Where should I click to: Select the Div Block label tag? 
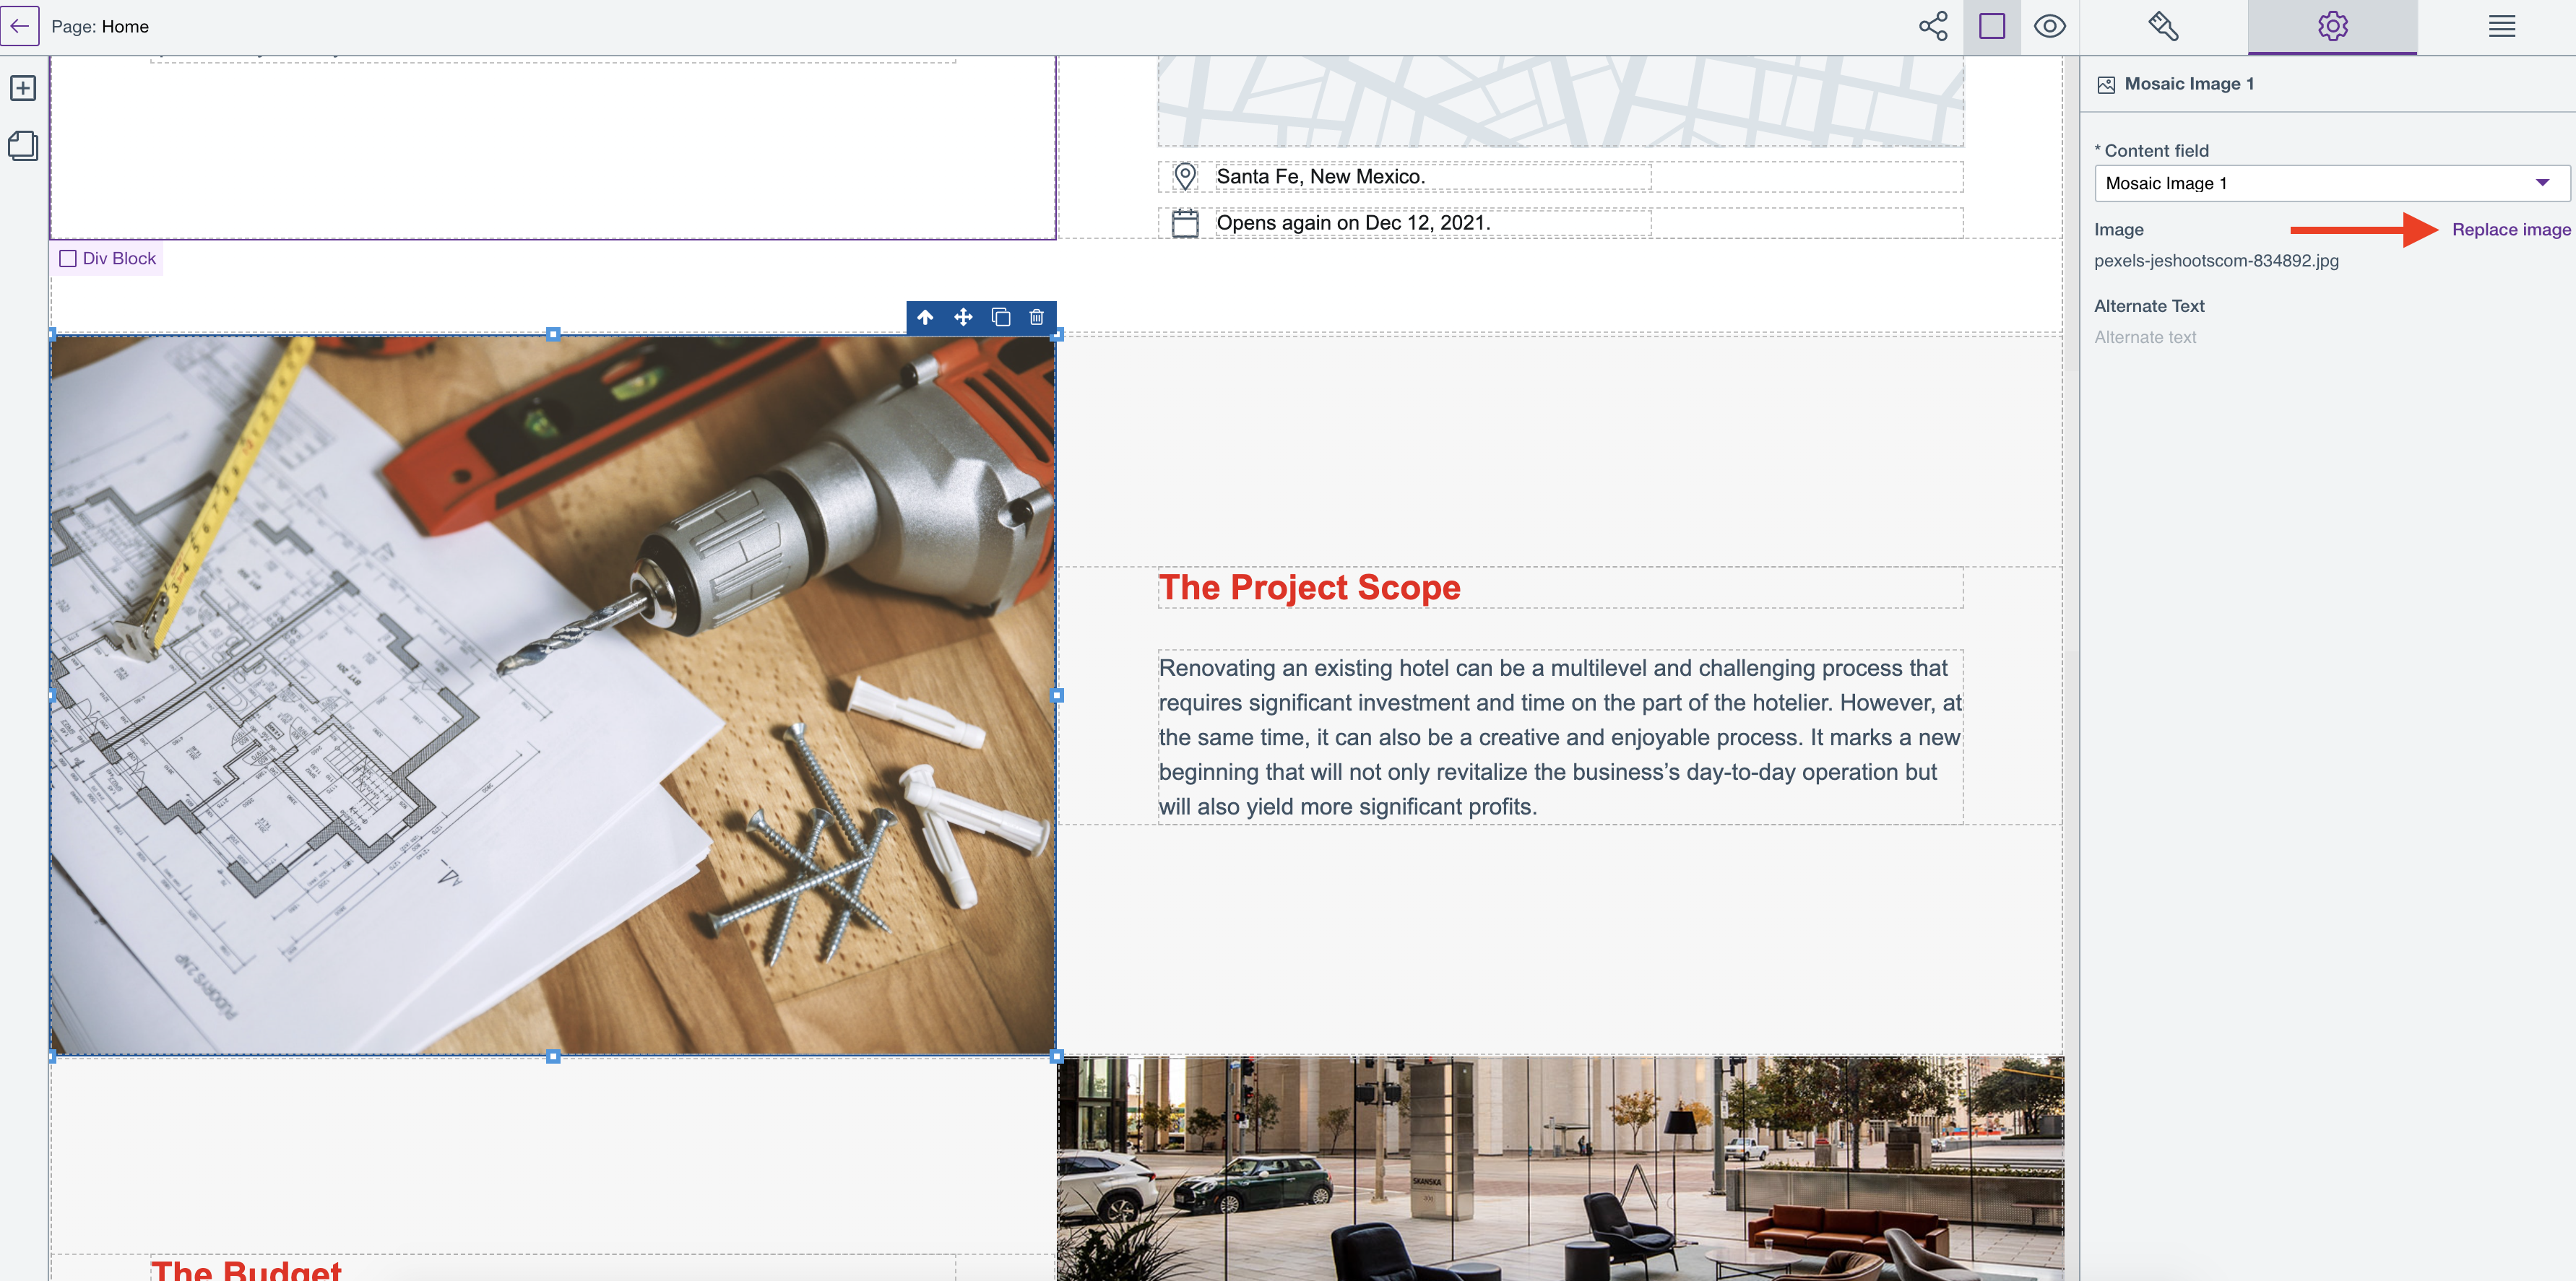(108, 258)
